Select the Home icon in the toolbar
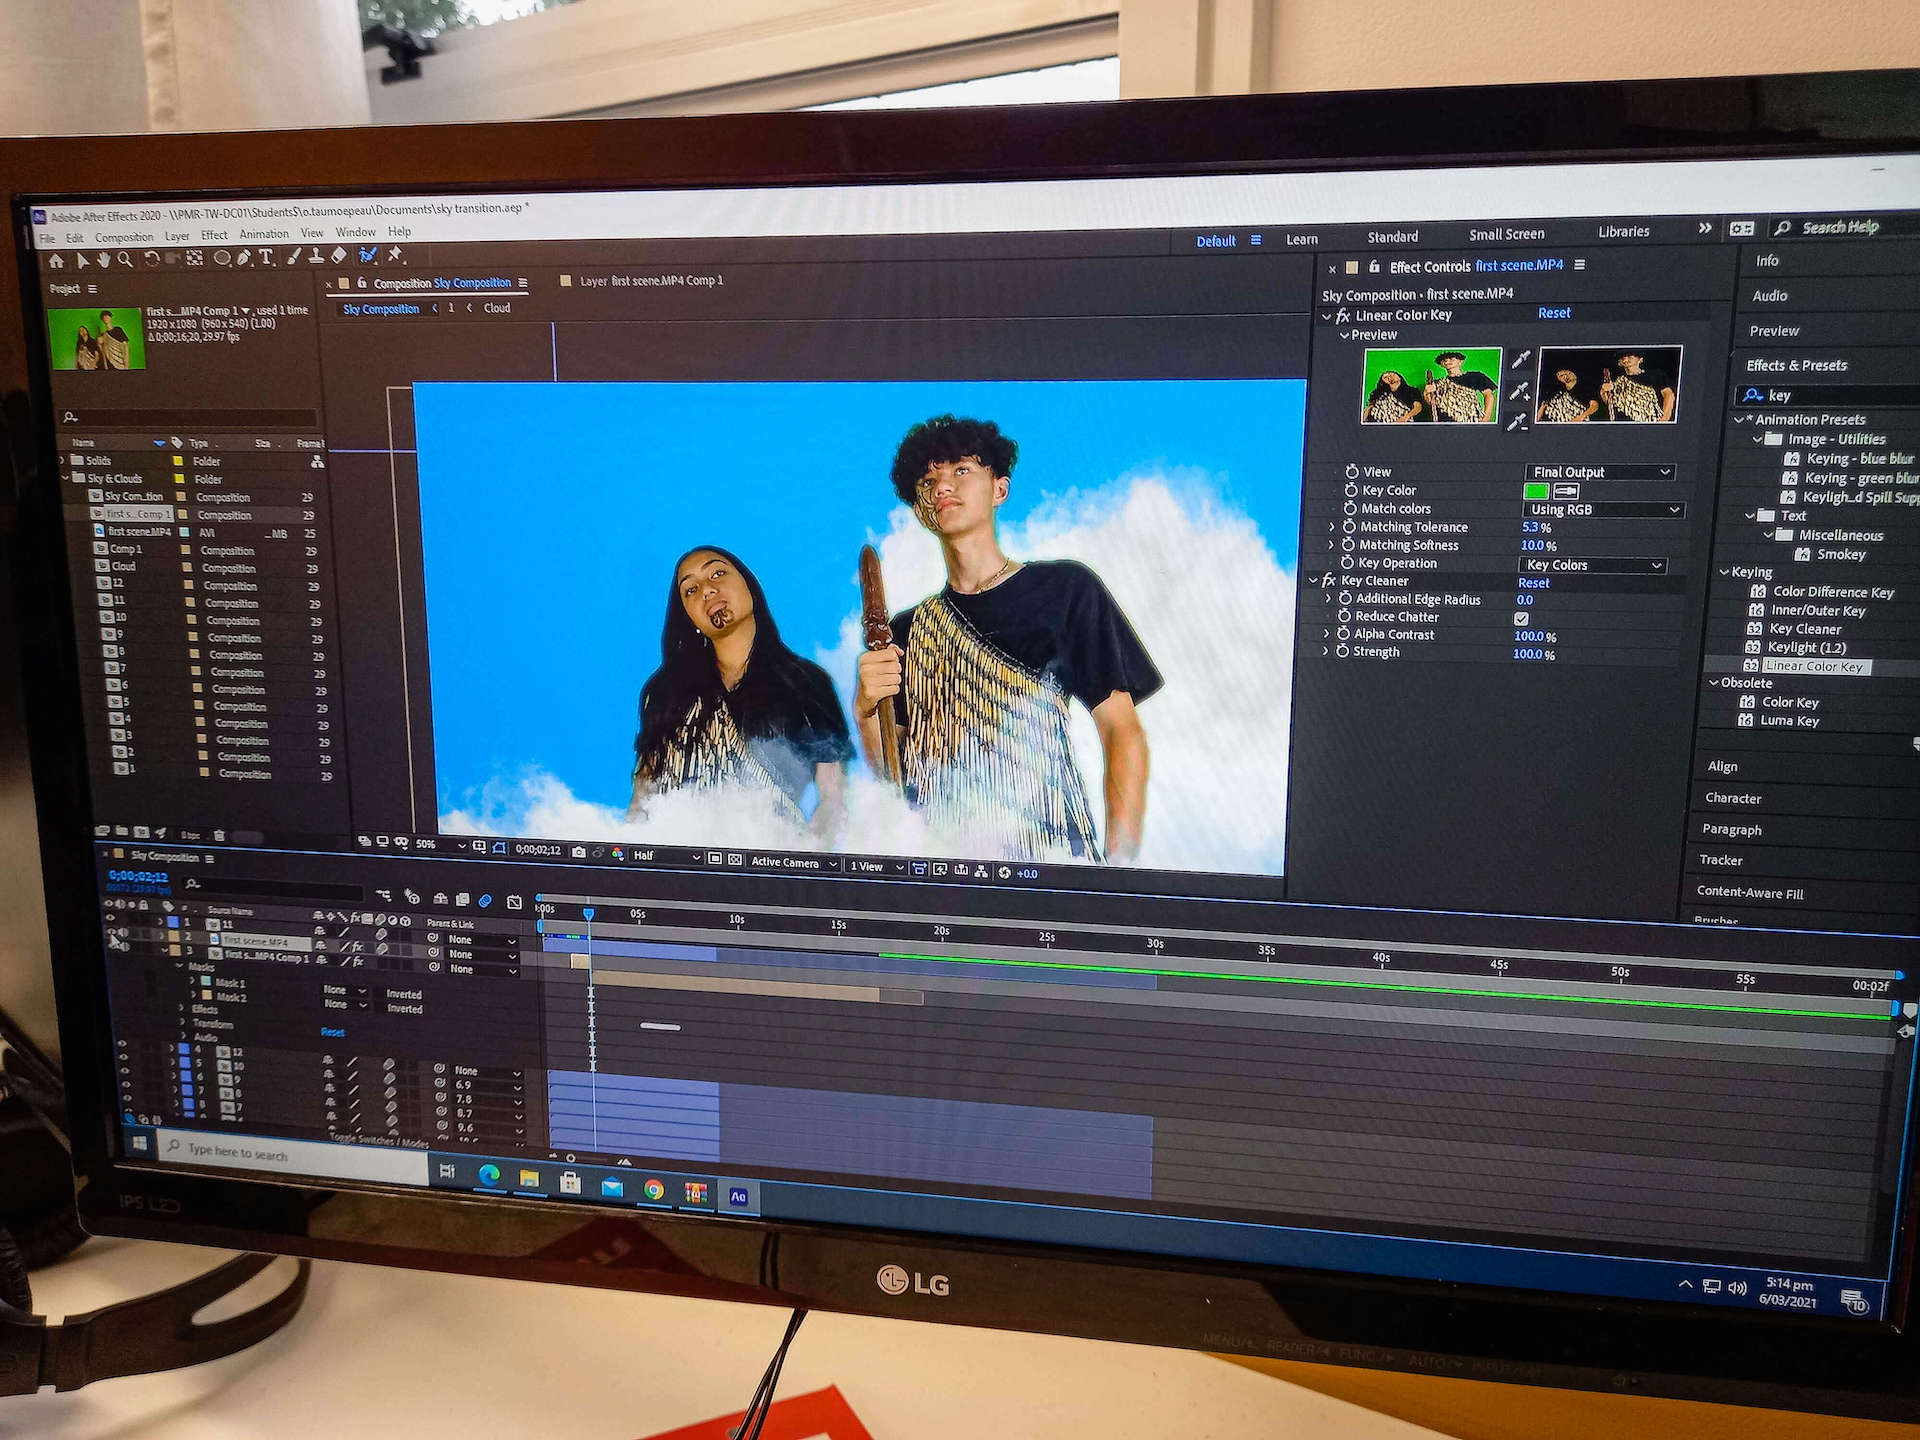 (x=56, y=261)
